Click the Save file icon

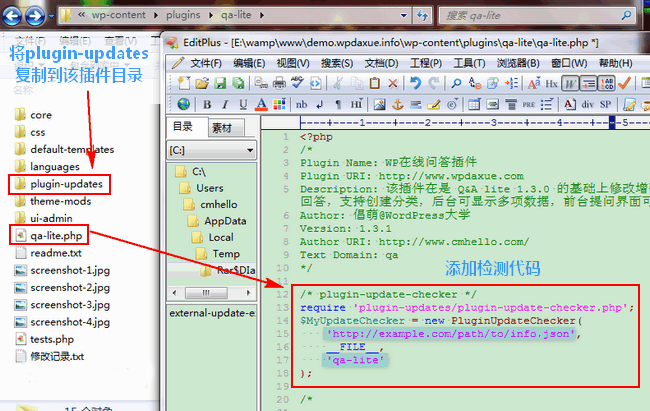pyautogui.click(x=220, y=83)
